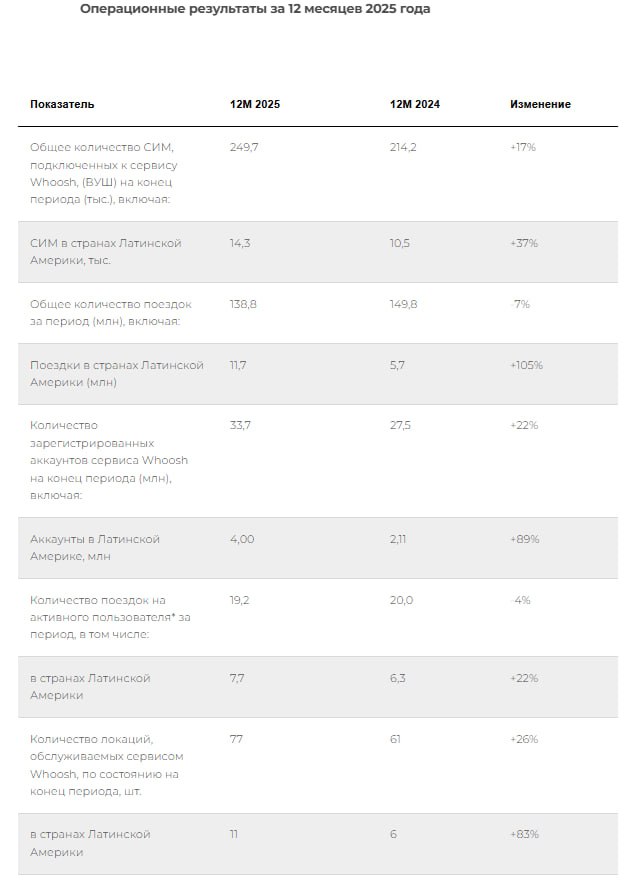Click the title 'Операционные результаты за 12 месяцев 2025 года'

(x=255, y=9)
